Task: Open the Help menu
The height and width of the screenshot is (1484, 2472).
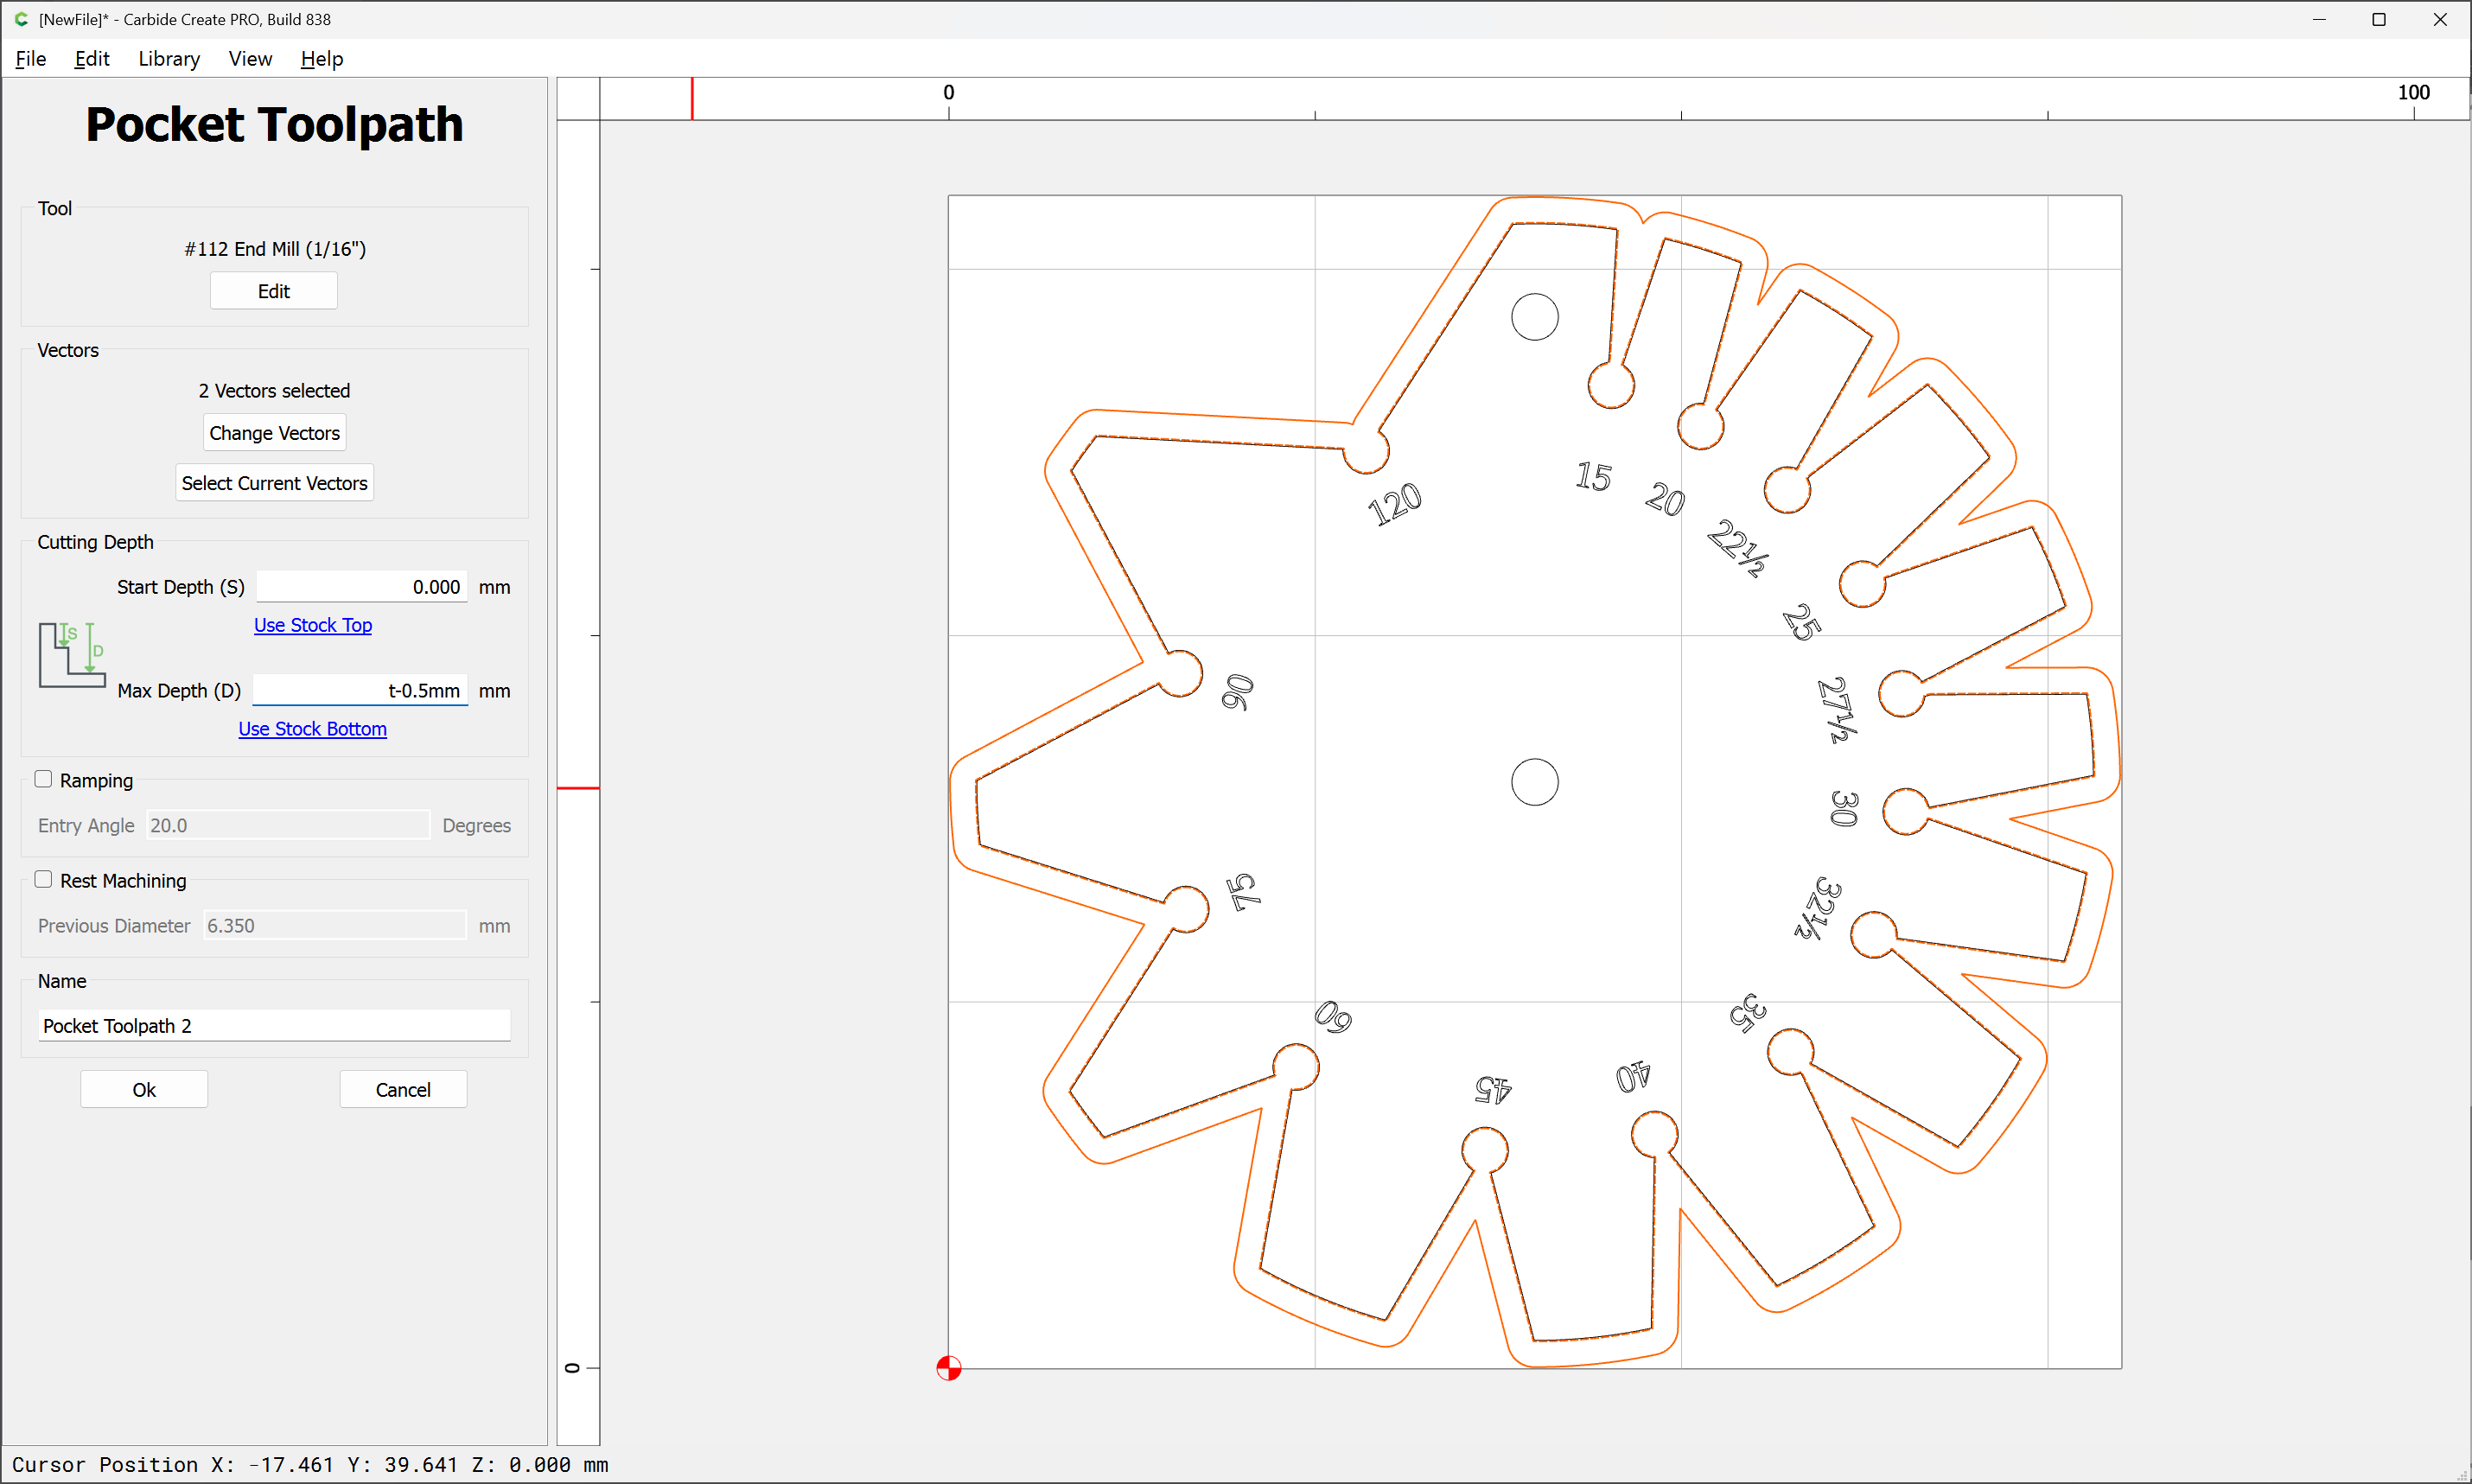Action: (322, 59)
